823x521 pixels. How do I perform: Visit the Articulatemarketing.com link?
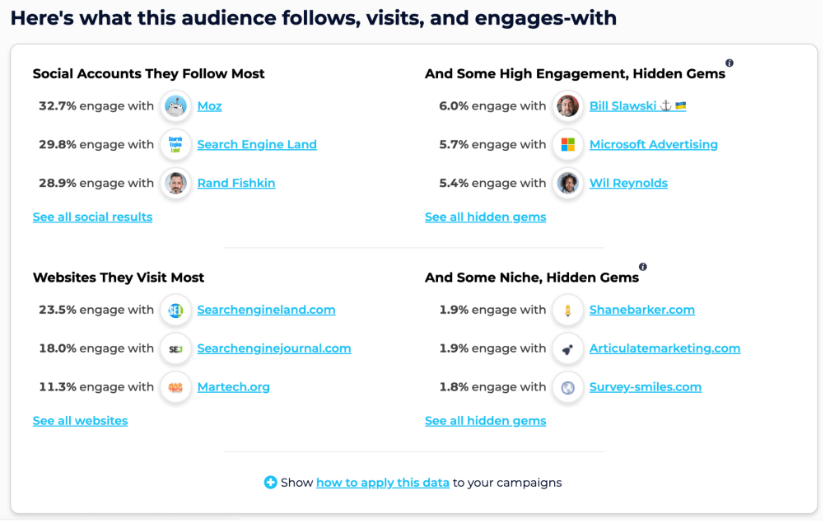click(665, 349)
